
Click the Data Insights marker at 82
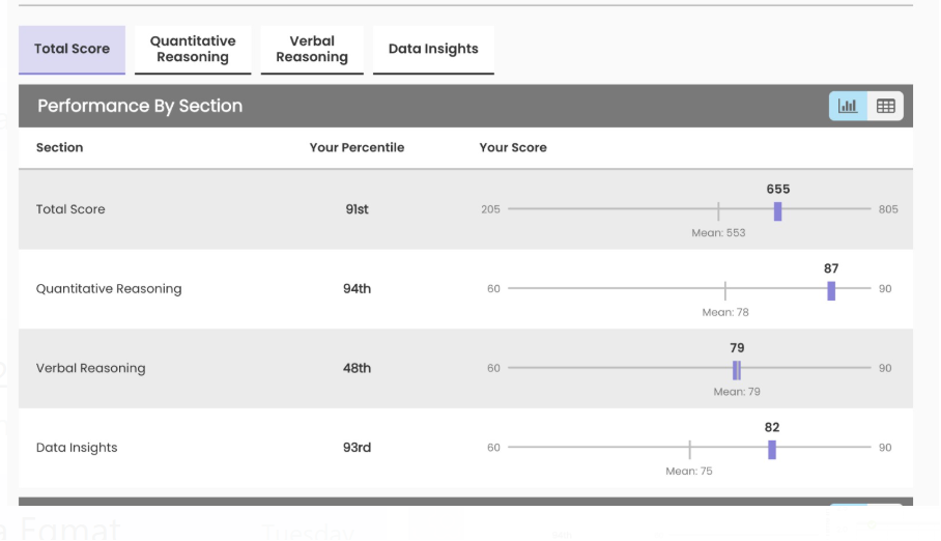(772, 449)
